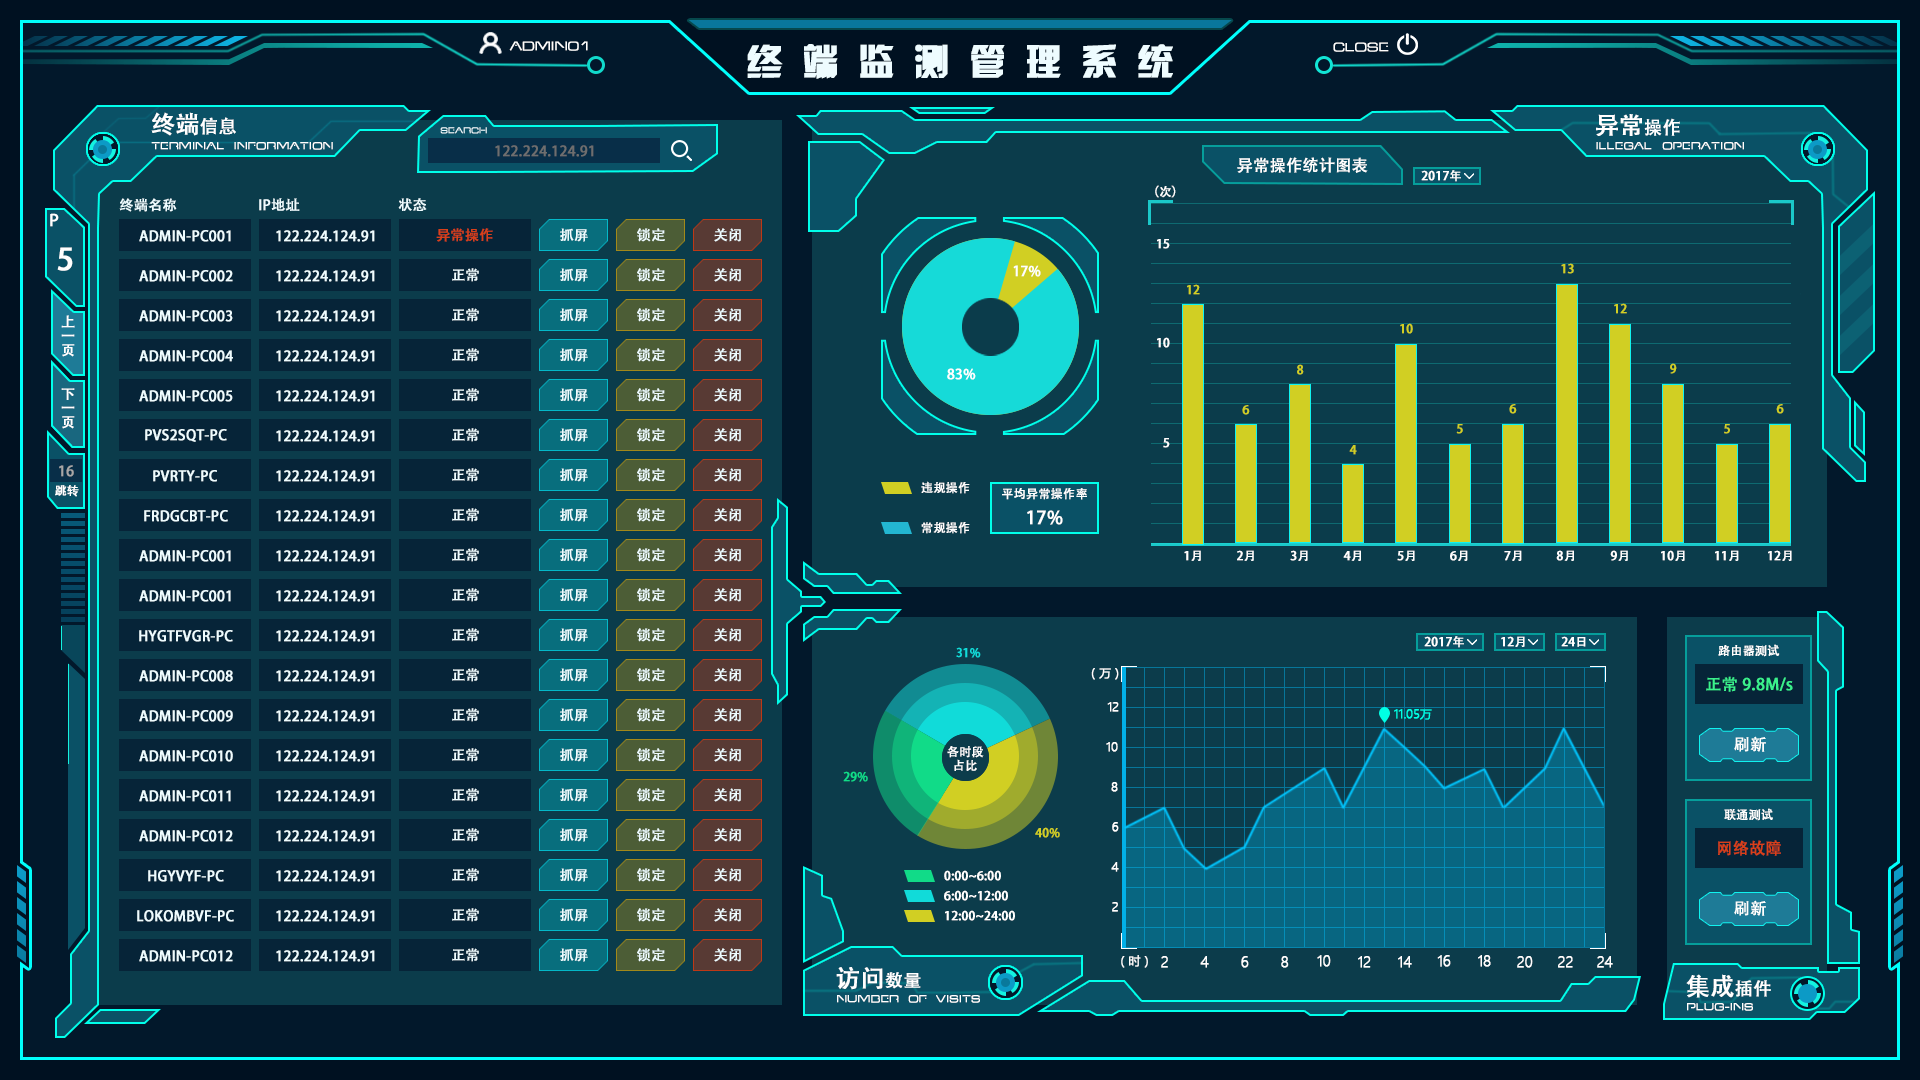Click 抓屏 for ADMIN-PC008
1920x1080 pixels.
pos(573,676)
